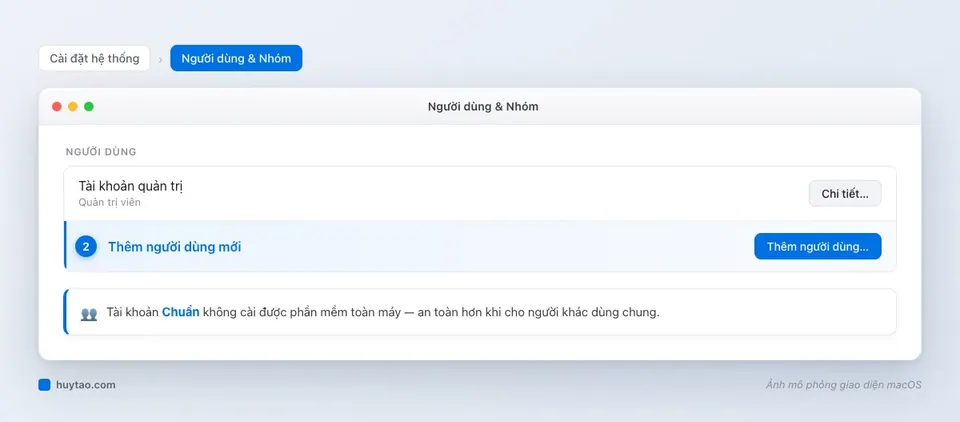Click the Quản trị viên subtitle

[110, 202]
